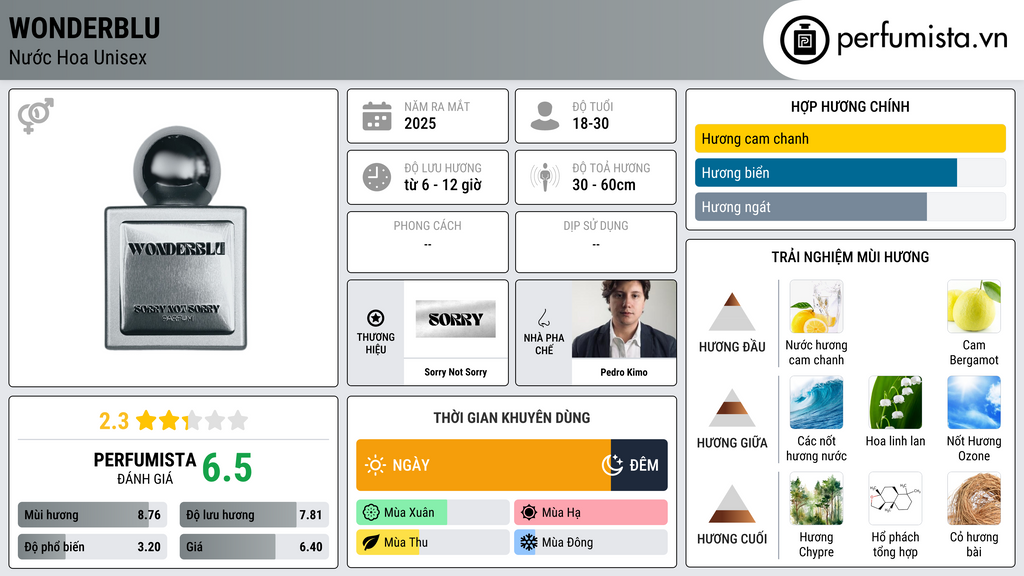Click the Mùi hương 8.76 score bar
1024x576 pixels.
pyautogui.click(x=92, y=515)
